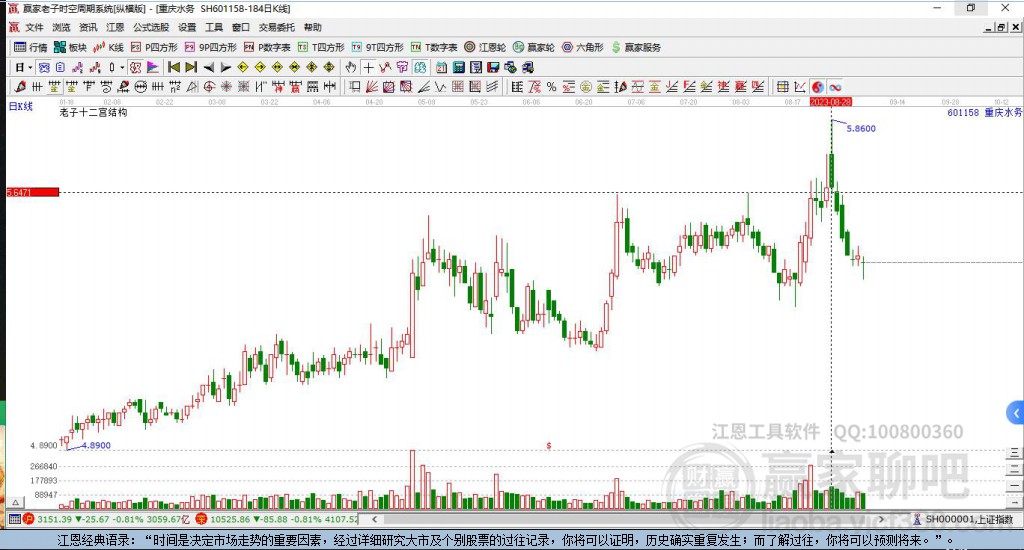Open the 浏览 menu
The height and width of the screenshot is (550, 1024).
61,27
